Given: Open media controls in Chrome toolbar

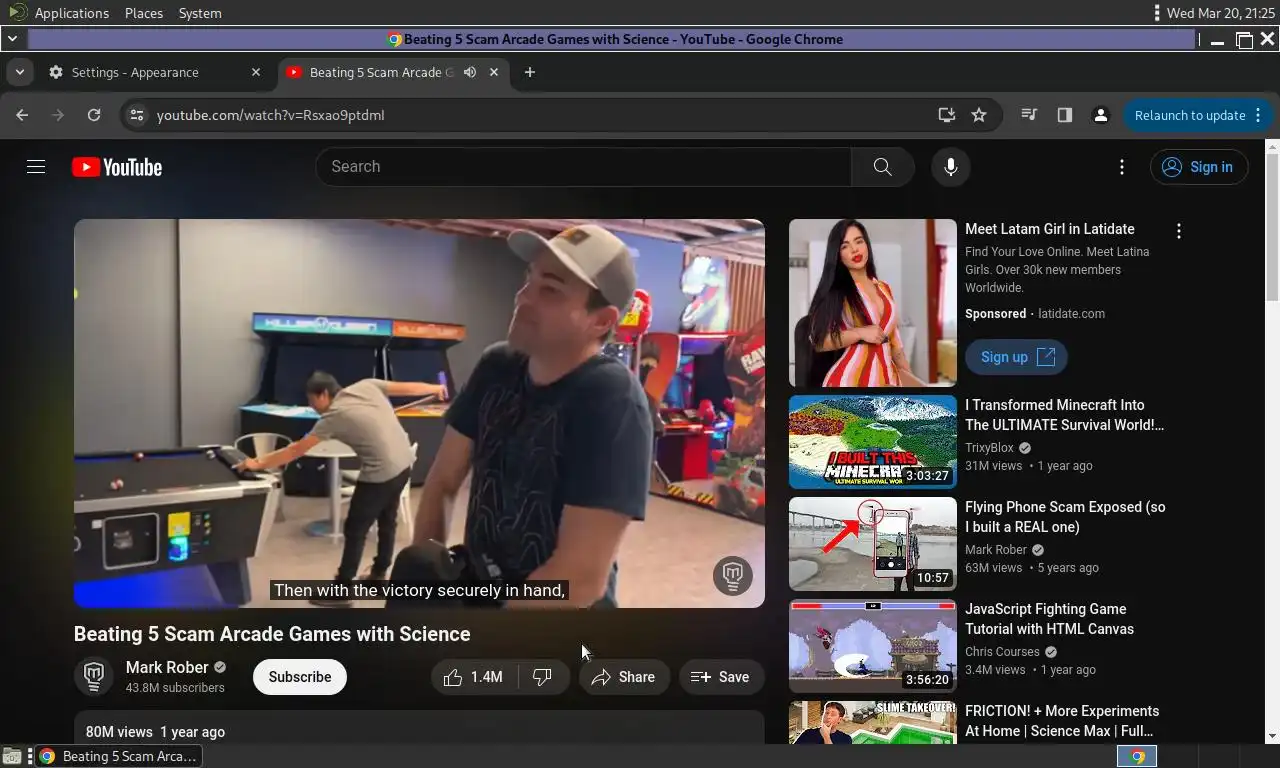Looking at the screenshot, I should coord(1029,115).
